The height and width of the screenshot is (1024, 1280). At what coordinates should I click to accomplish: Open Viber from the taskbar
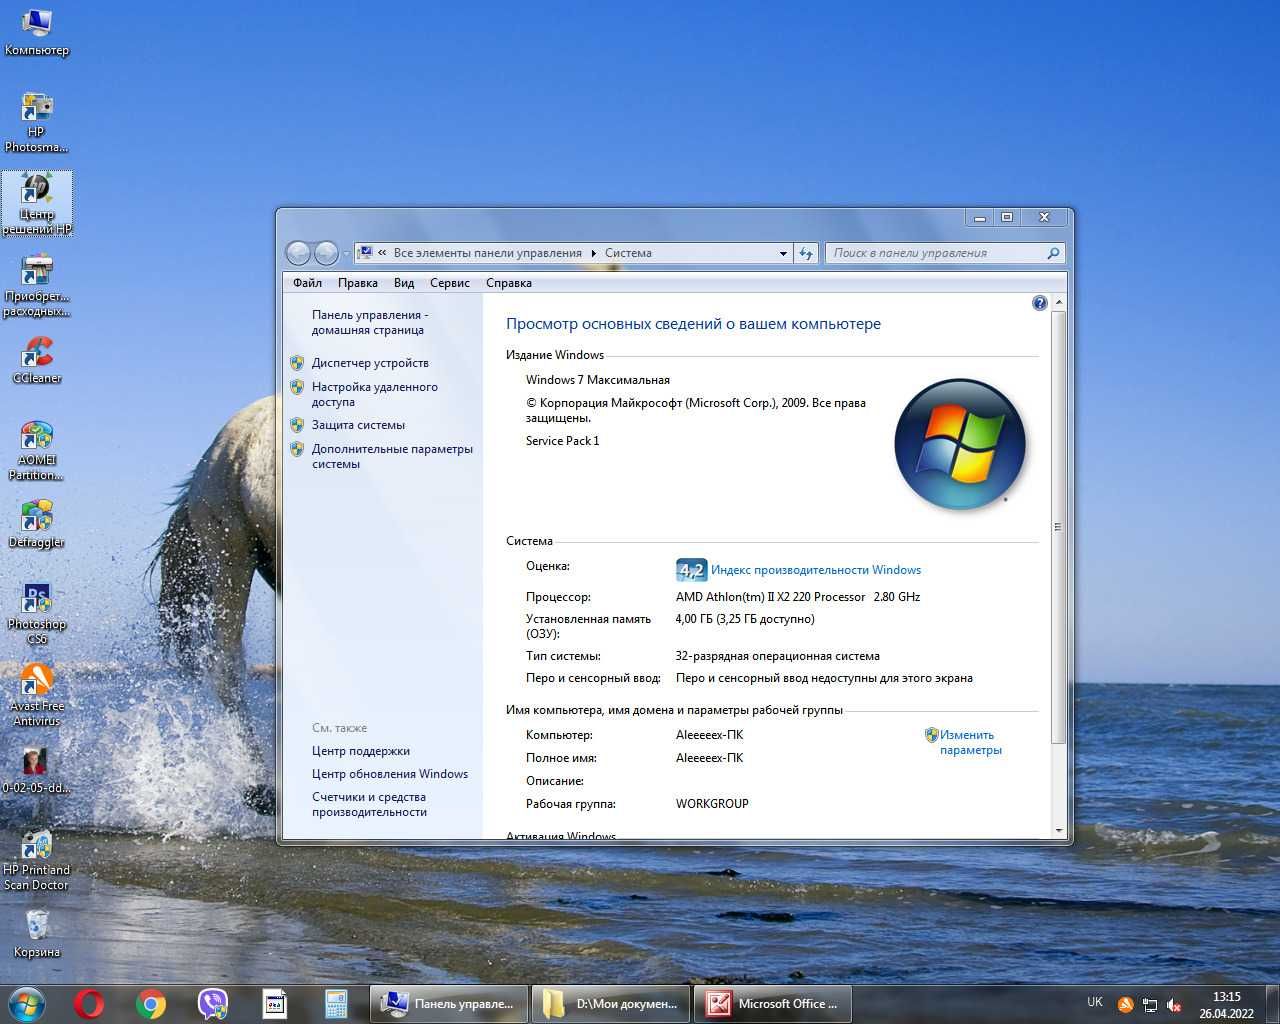click(213, 1004)
